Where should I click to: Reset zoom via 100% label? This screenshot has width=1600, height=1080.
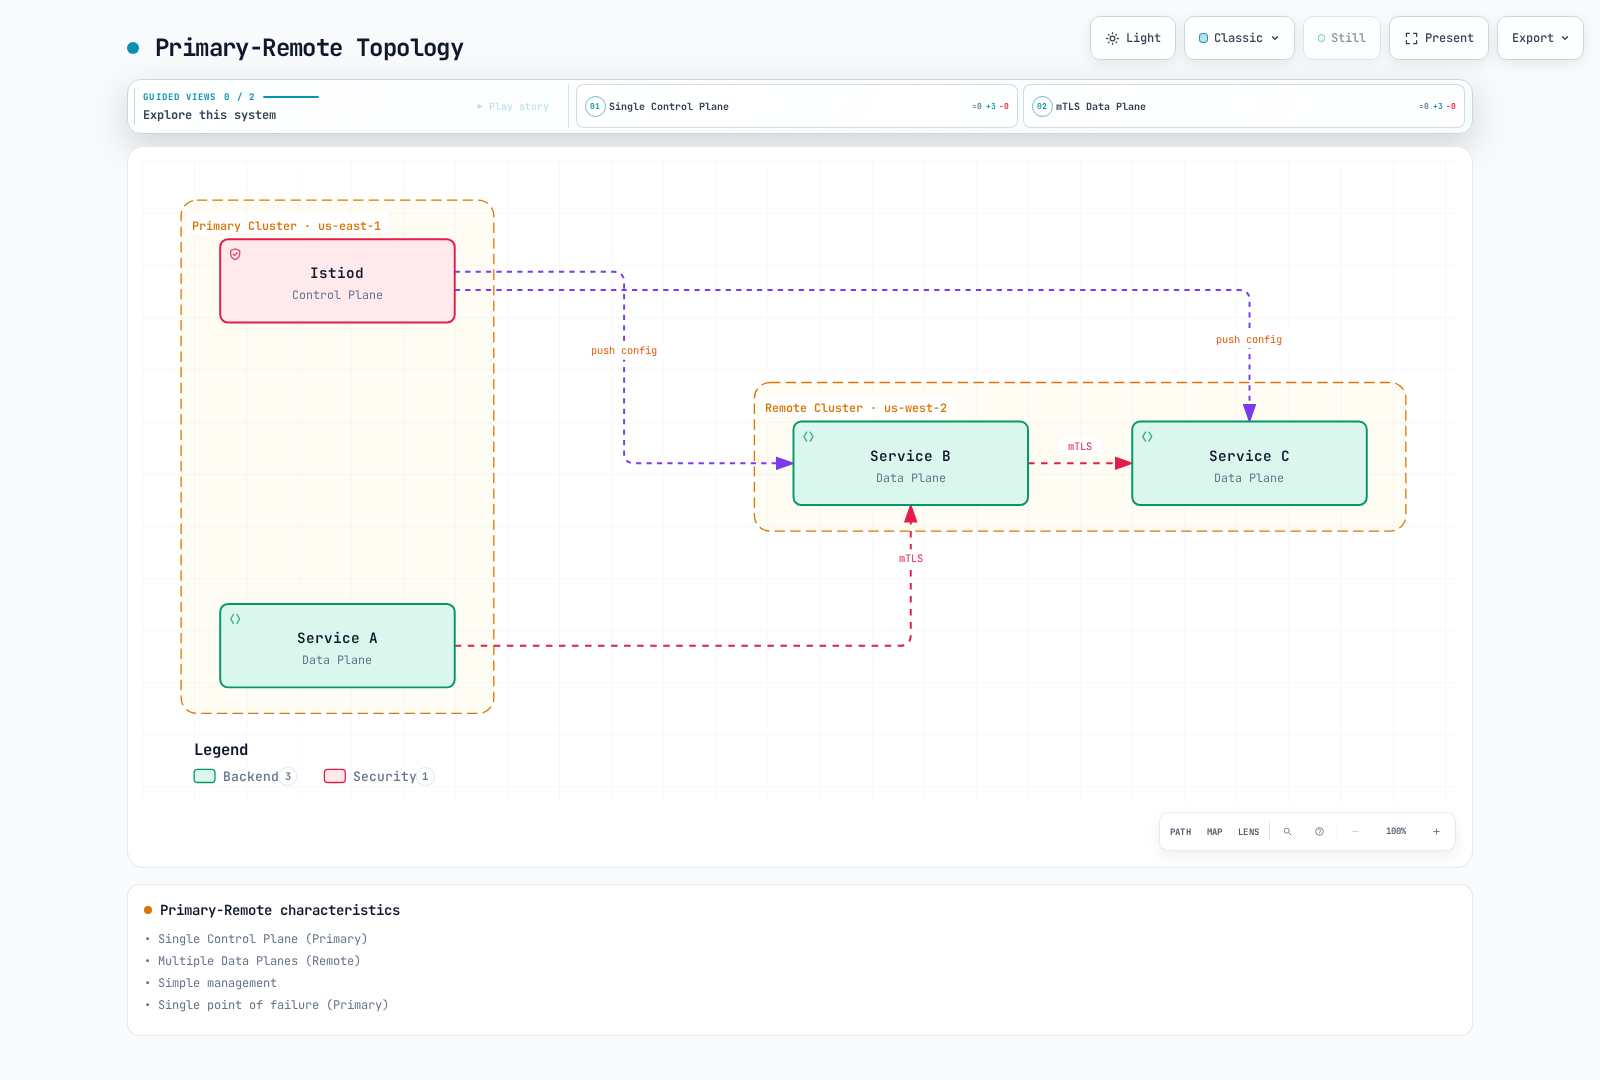[x=1396, y=832]
